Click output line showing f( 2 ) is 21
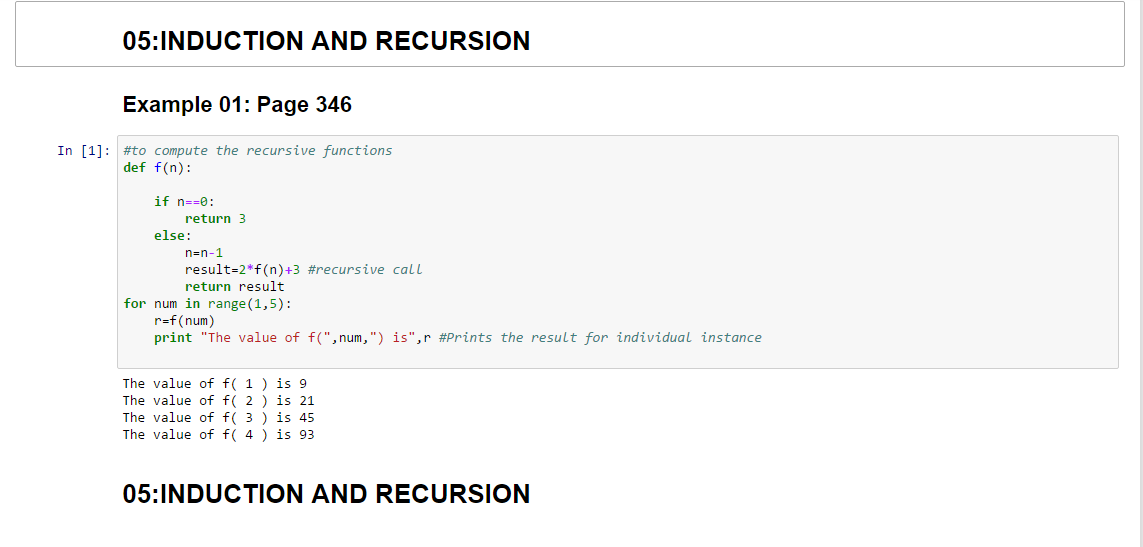Viewport: 1143px width, 547px height. 219,400
